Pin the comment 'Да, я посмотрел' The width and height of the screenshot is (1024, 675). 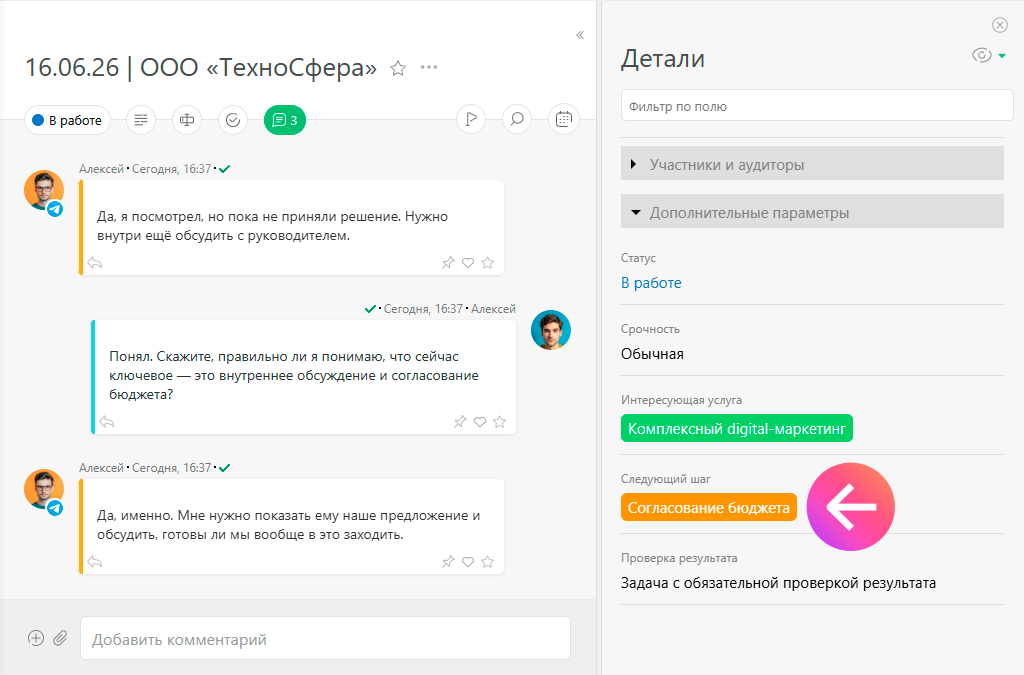pos(448,263)
